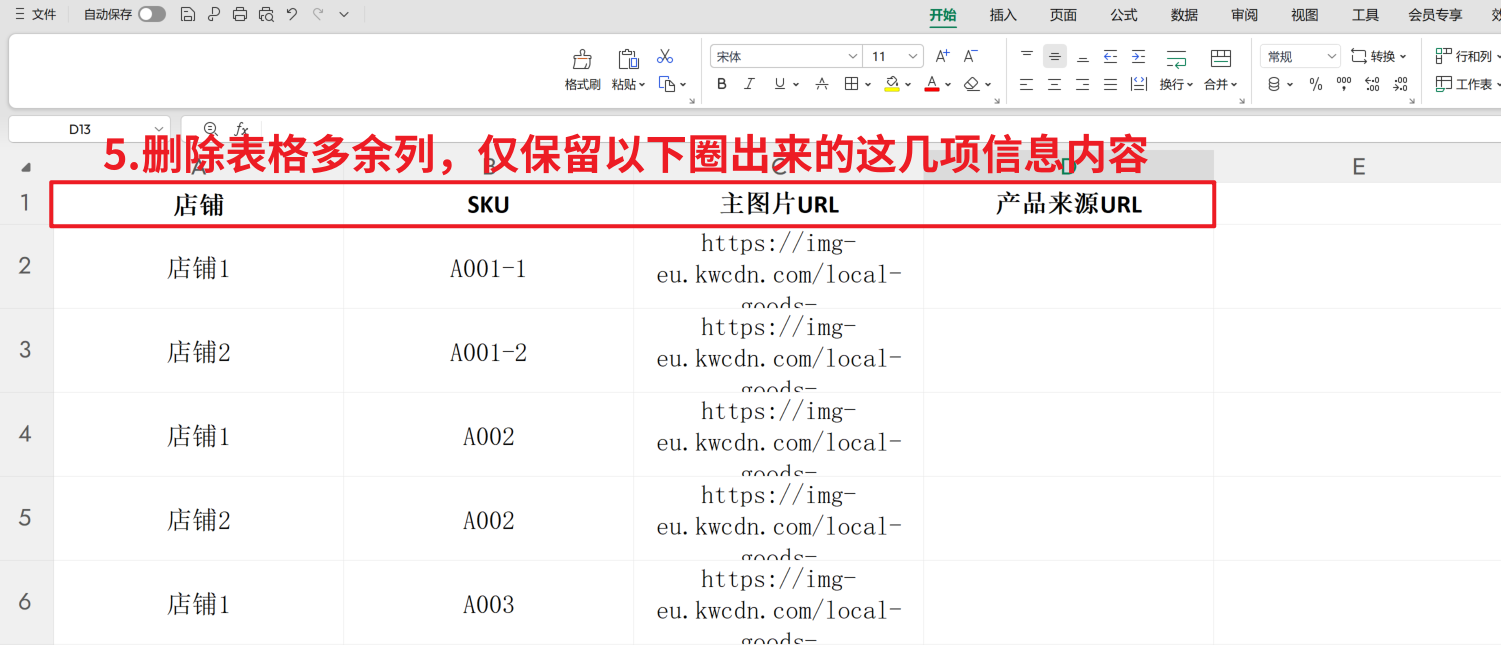
Task: Click the Format Painter (格式刷) icon
Action: [x=582, y=67]
